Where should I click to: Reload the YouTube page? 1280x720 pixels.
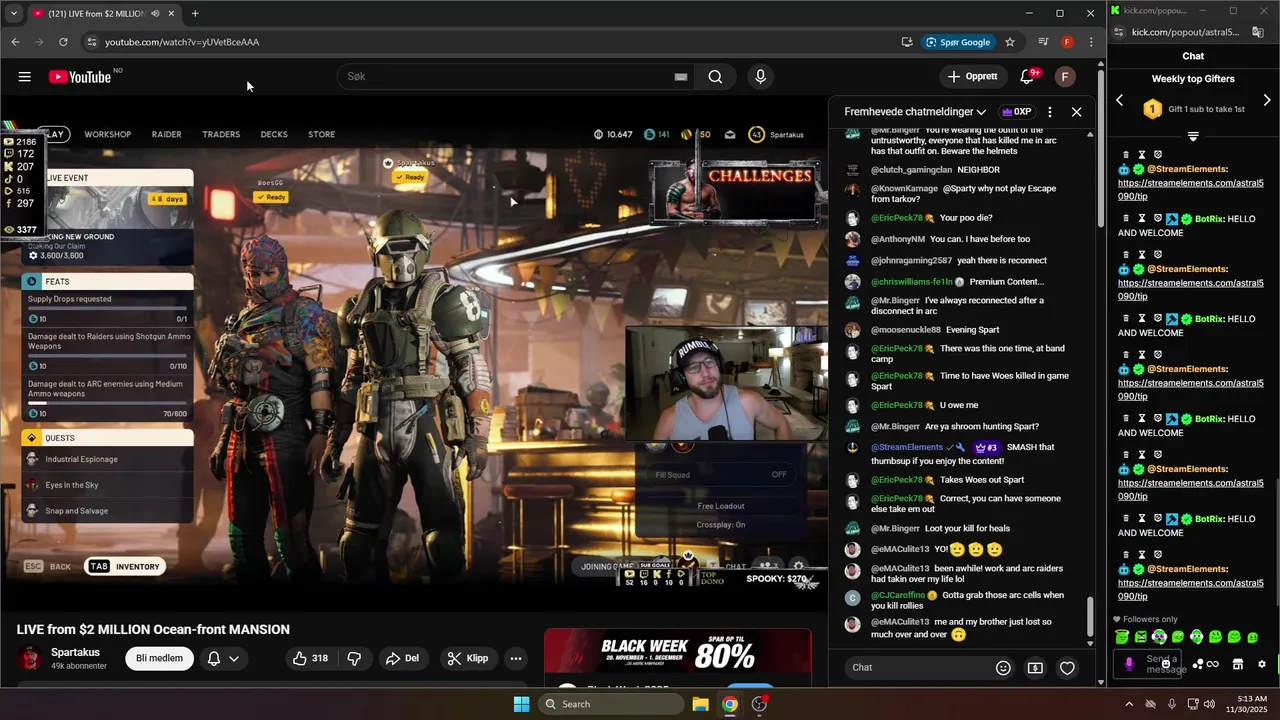pos(63,42)
